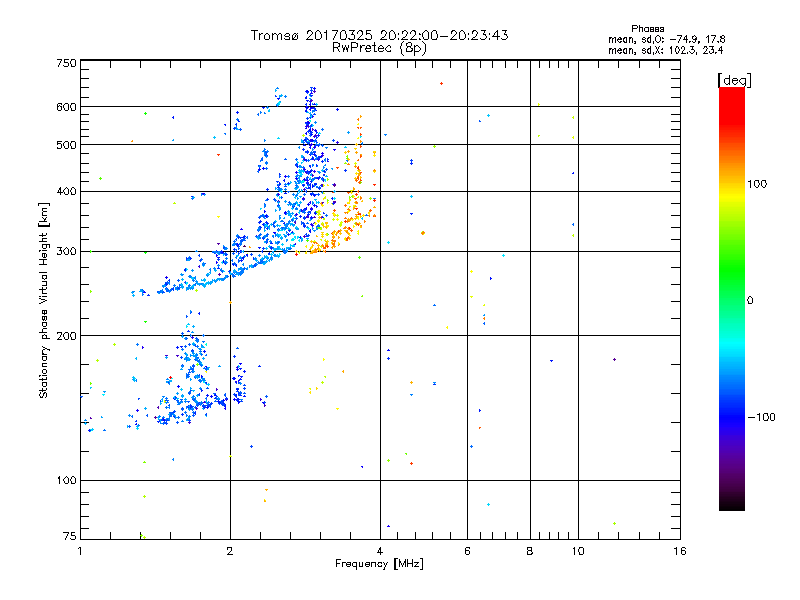800x600 pixels.
Task: Click the y-axis '100' height tick label
Action: (x=66, y=480)
